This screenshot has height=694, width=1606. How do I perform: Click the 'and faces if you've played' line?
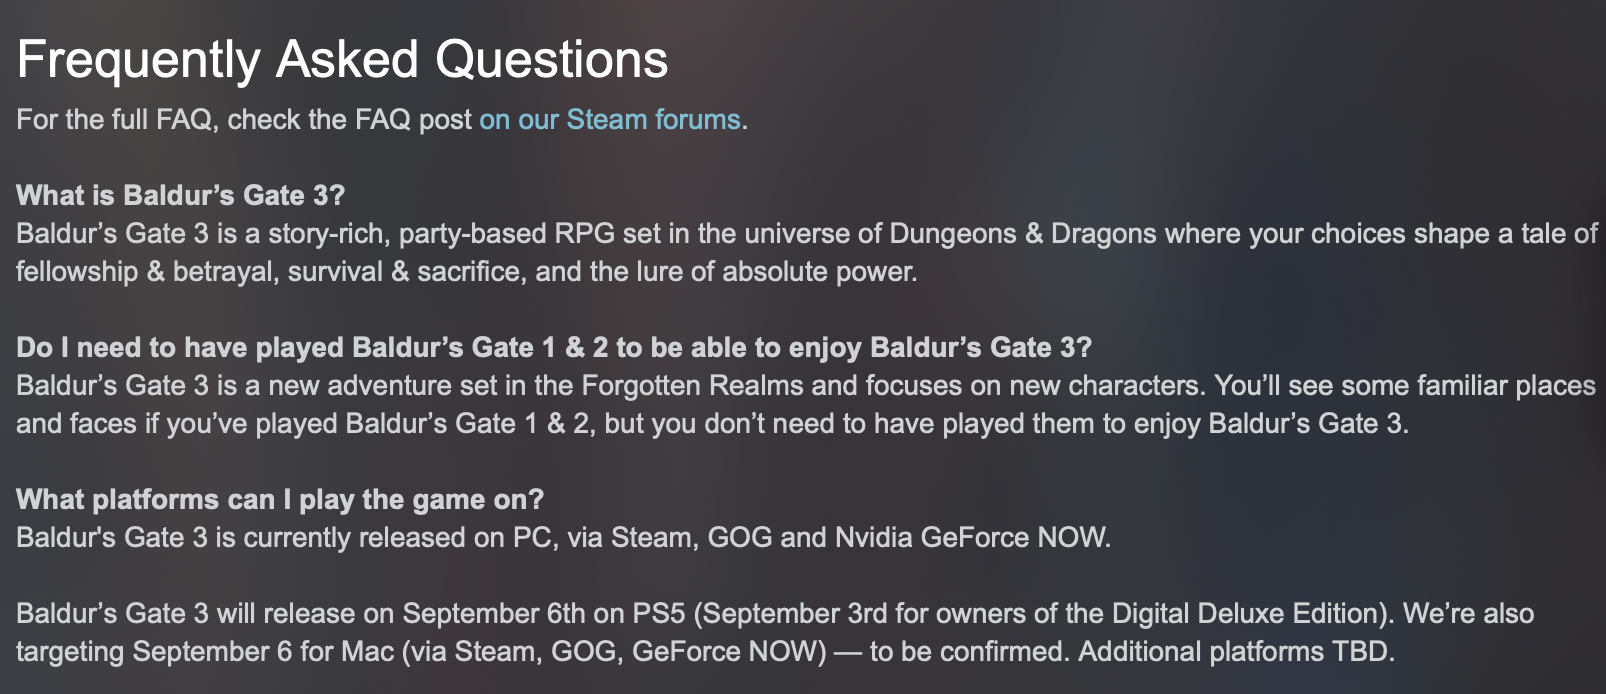712,424
